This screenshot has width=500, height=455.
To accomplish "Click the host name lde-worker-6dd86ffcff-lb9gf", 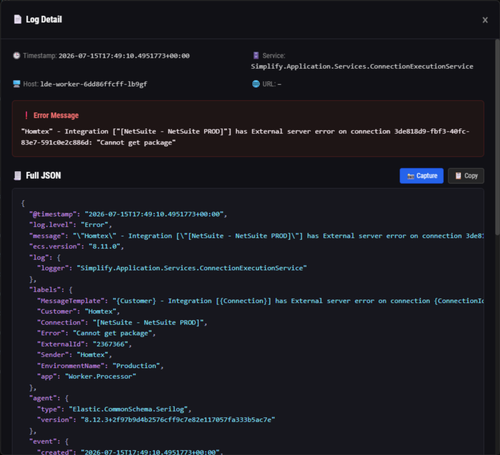I will [94, 84].
